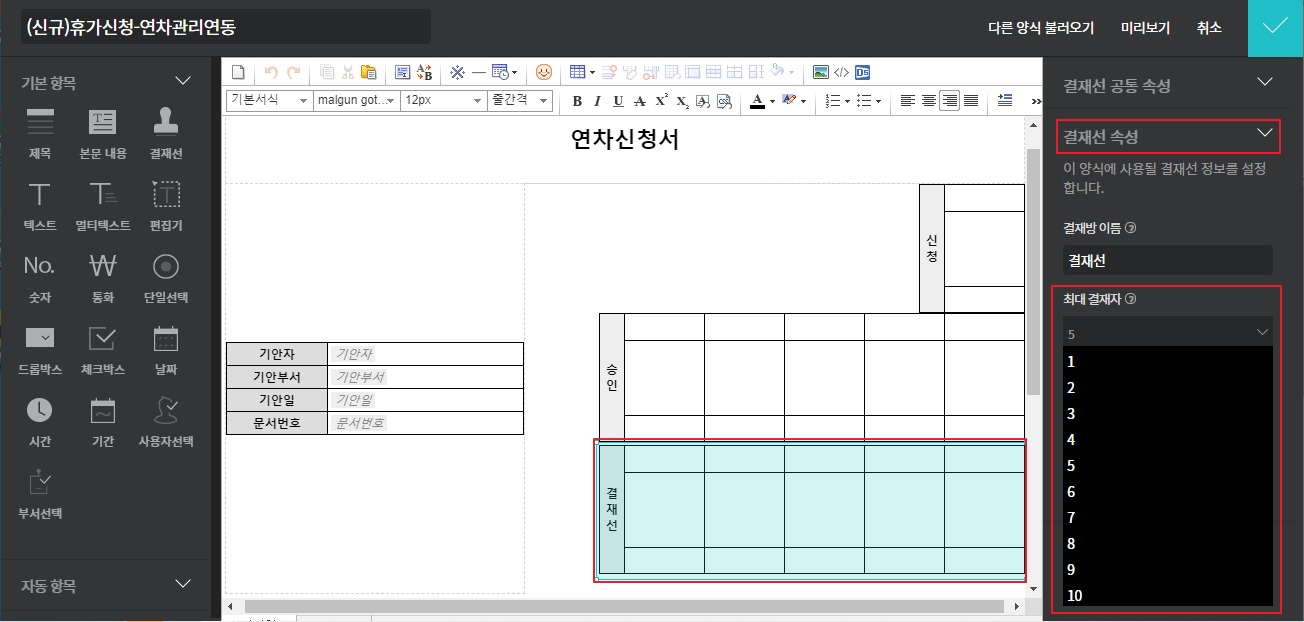
Task: Insert the 날짜 date field element
Action: 166,348
